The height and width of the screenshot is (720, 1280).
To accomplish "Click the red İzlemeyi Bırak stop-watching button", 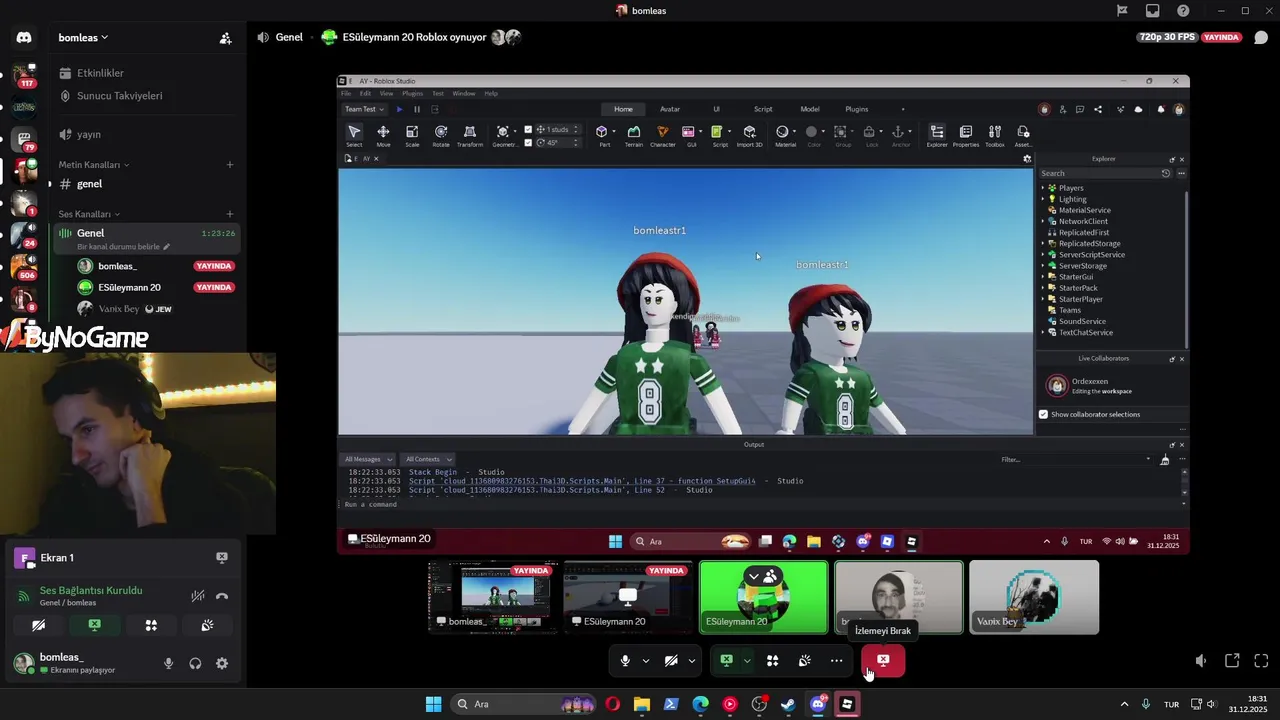I will (x=883, y=661).
